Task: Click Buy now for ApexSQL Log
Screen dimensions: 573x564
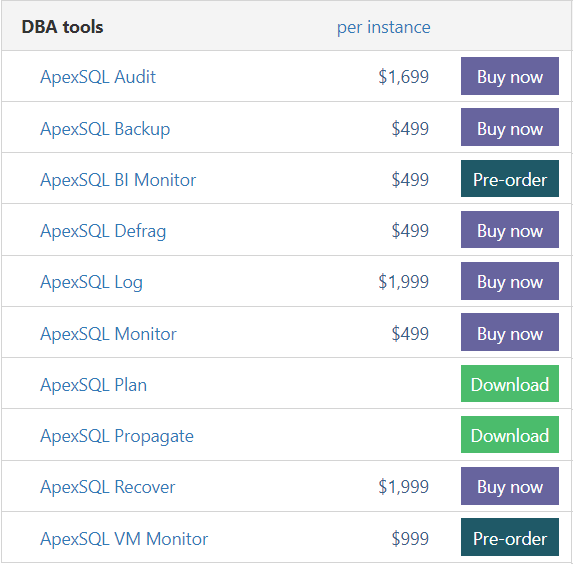Action: tap(510, 281)
